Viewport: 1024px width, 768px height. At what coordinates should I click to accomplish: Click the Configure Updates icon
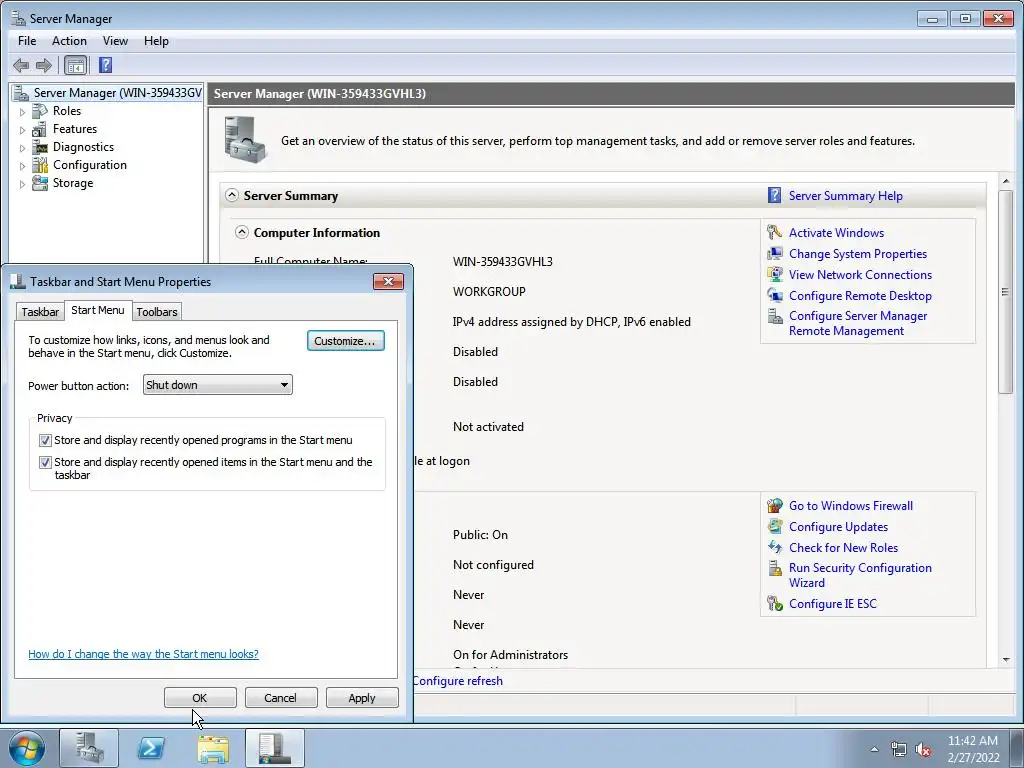coord(775,526)
